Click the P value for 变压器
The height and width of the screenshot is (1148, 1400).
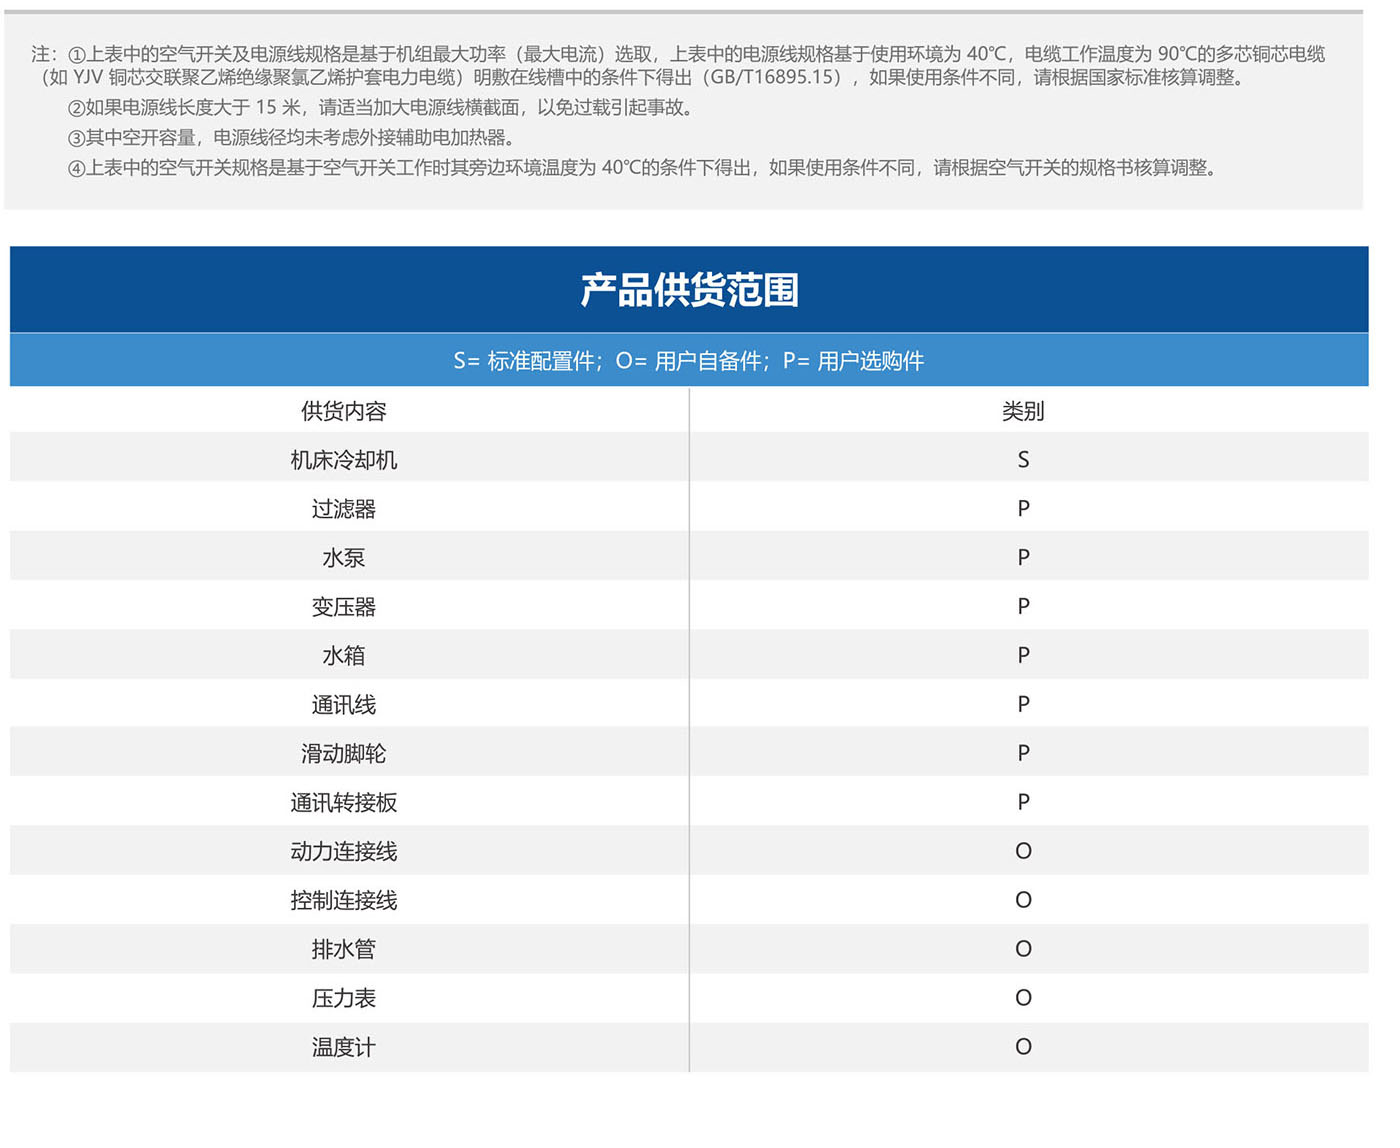tap(1023, 606)
